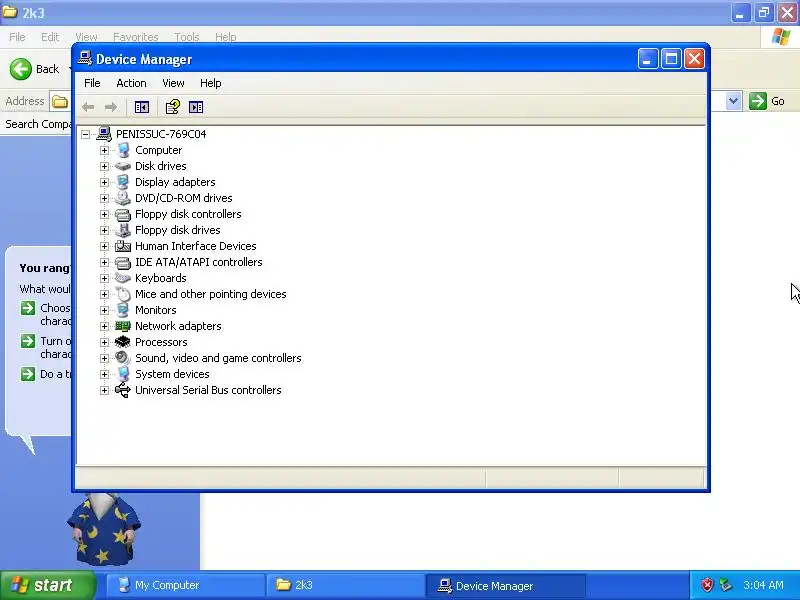Toggle the console tree toolbar icon
800x600 pixels.
[x=141, y=107]
